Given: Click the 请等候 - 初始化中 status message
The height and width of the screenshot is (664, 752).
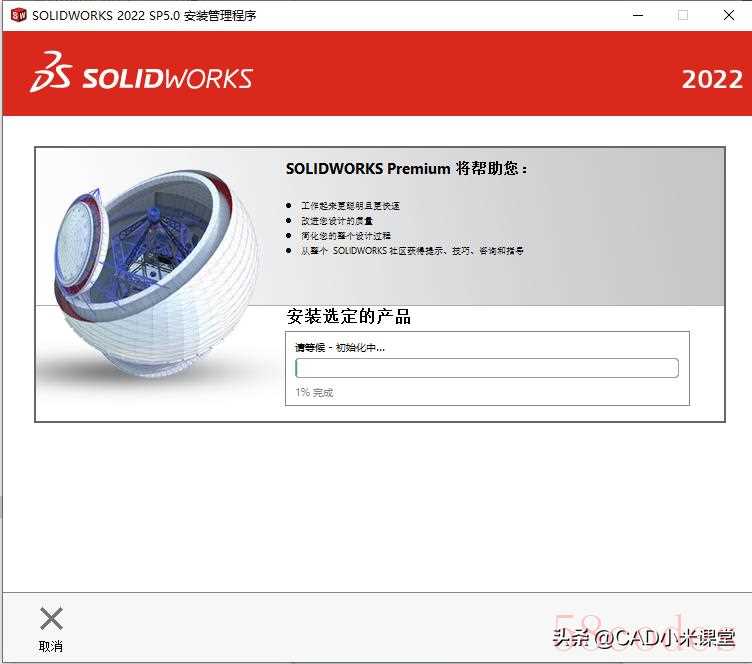Looking at the screenshot, I should [x=340, y=348].
